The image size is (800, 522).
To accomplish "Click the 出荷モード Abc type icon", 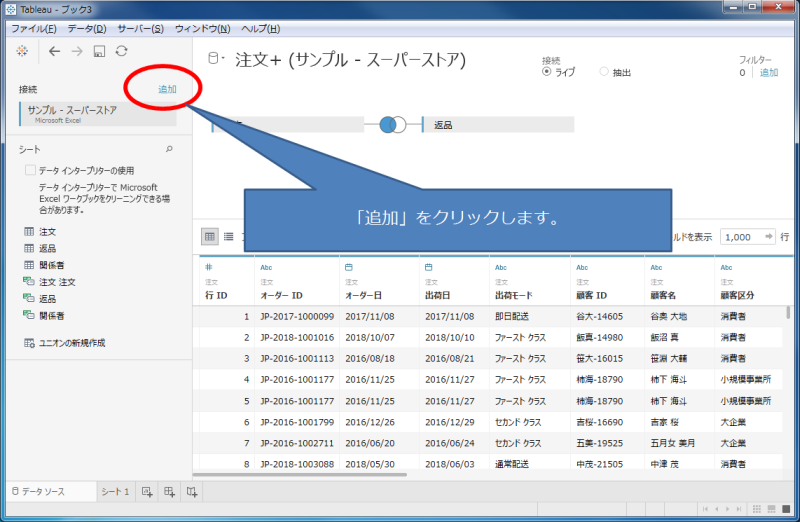I will coord(501,267).
